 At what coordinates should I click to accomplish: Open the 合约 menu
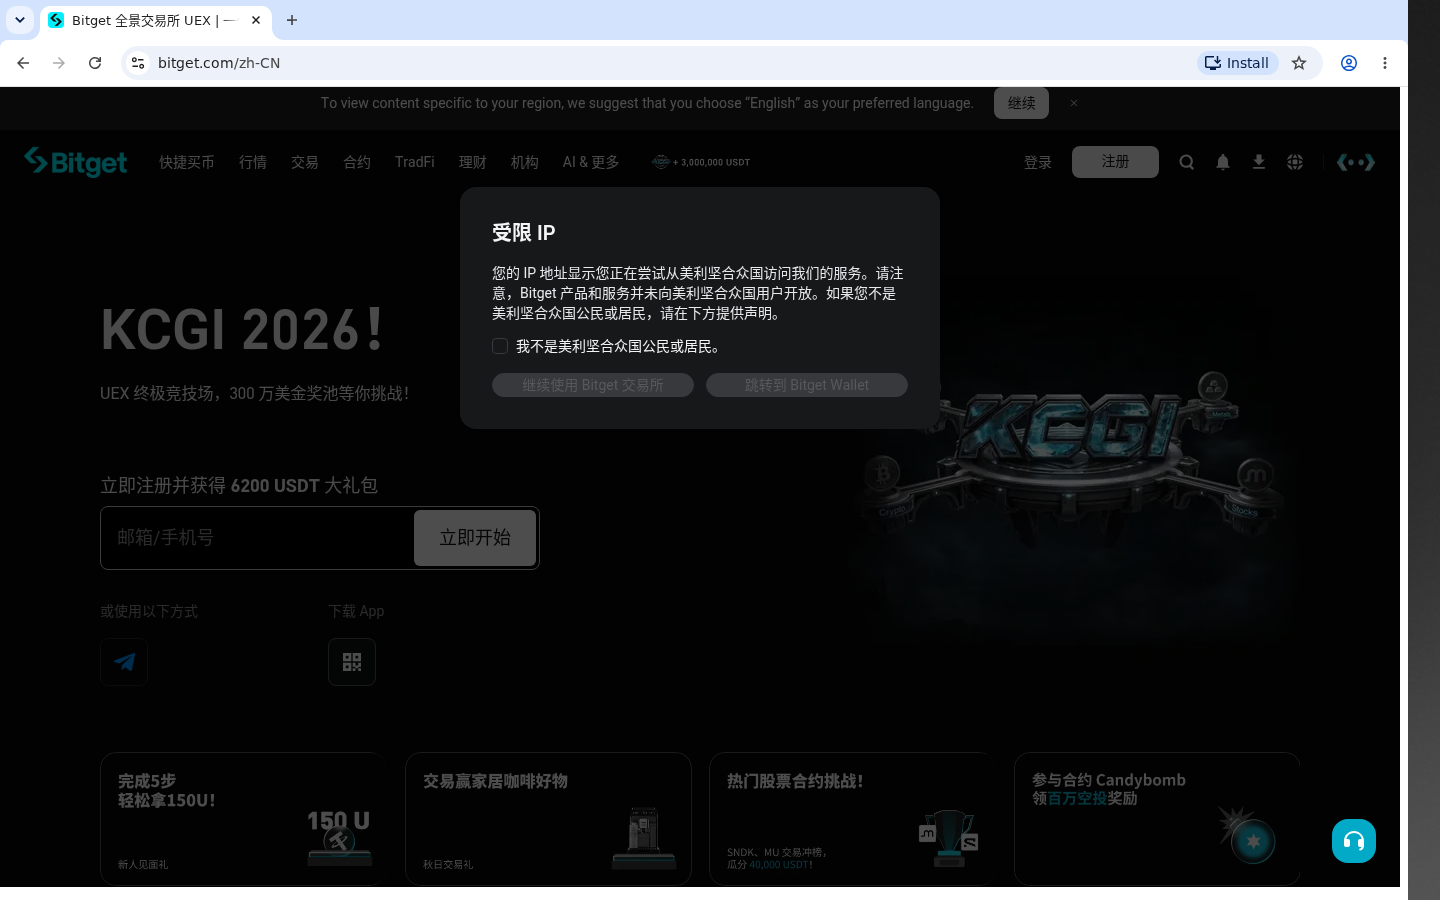pyautogui.click(x=357, y=162)
